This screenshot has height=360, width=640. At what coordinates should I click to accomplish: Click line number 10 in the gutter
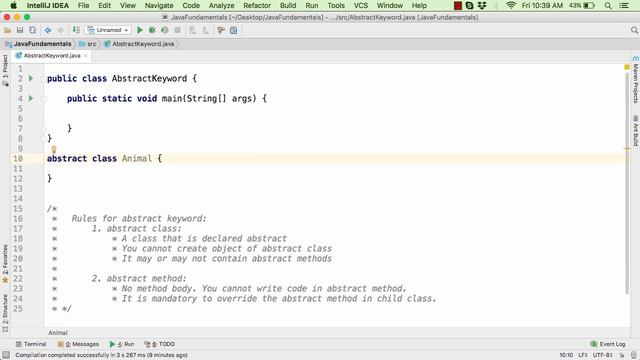18,158
